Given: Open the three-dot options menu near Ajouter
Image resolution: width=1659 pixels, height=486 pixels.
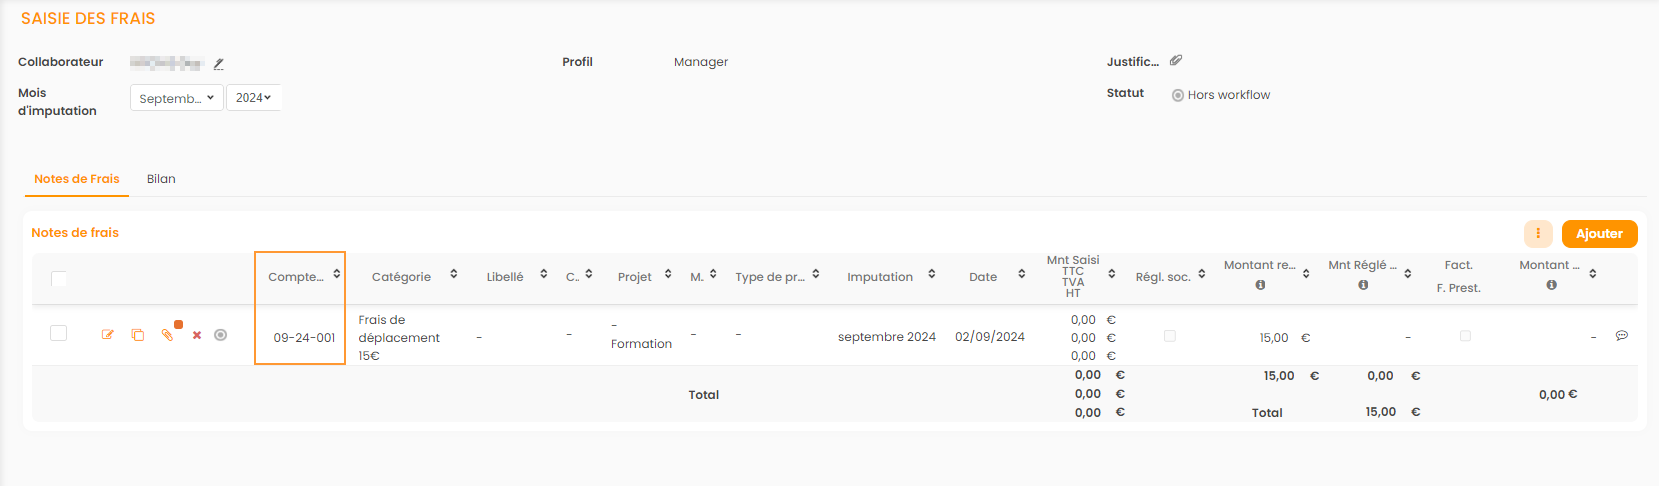Looking at the screenshot, I should point(1538,234).
